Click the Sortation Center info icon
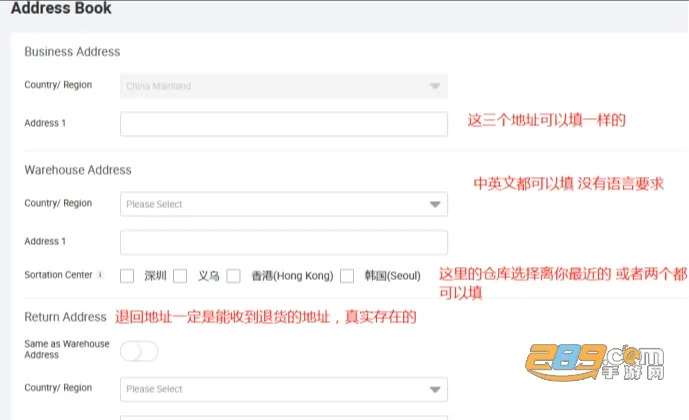 (100, 275)
